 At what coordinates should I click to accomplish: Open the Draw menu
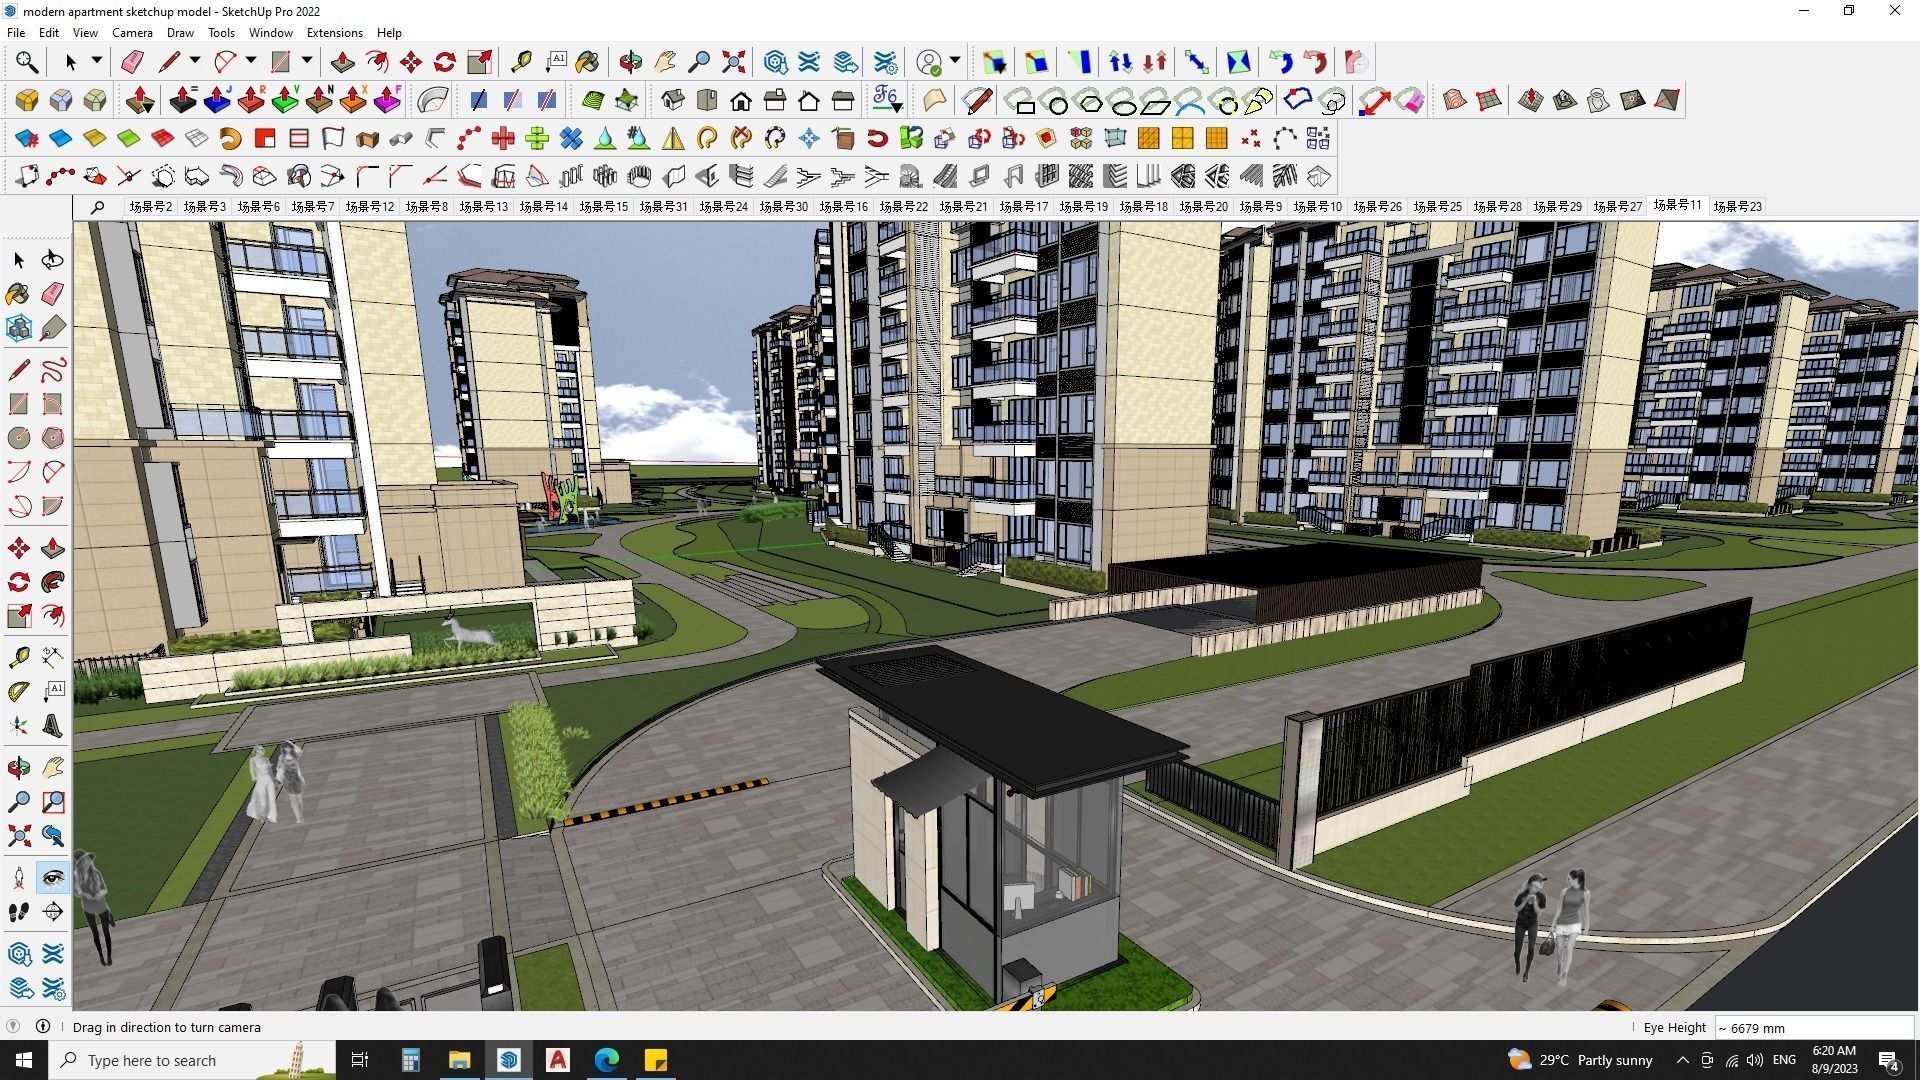180,32
